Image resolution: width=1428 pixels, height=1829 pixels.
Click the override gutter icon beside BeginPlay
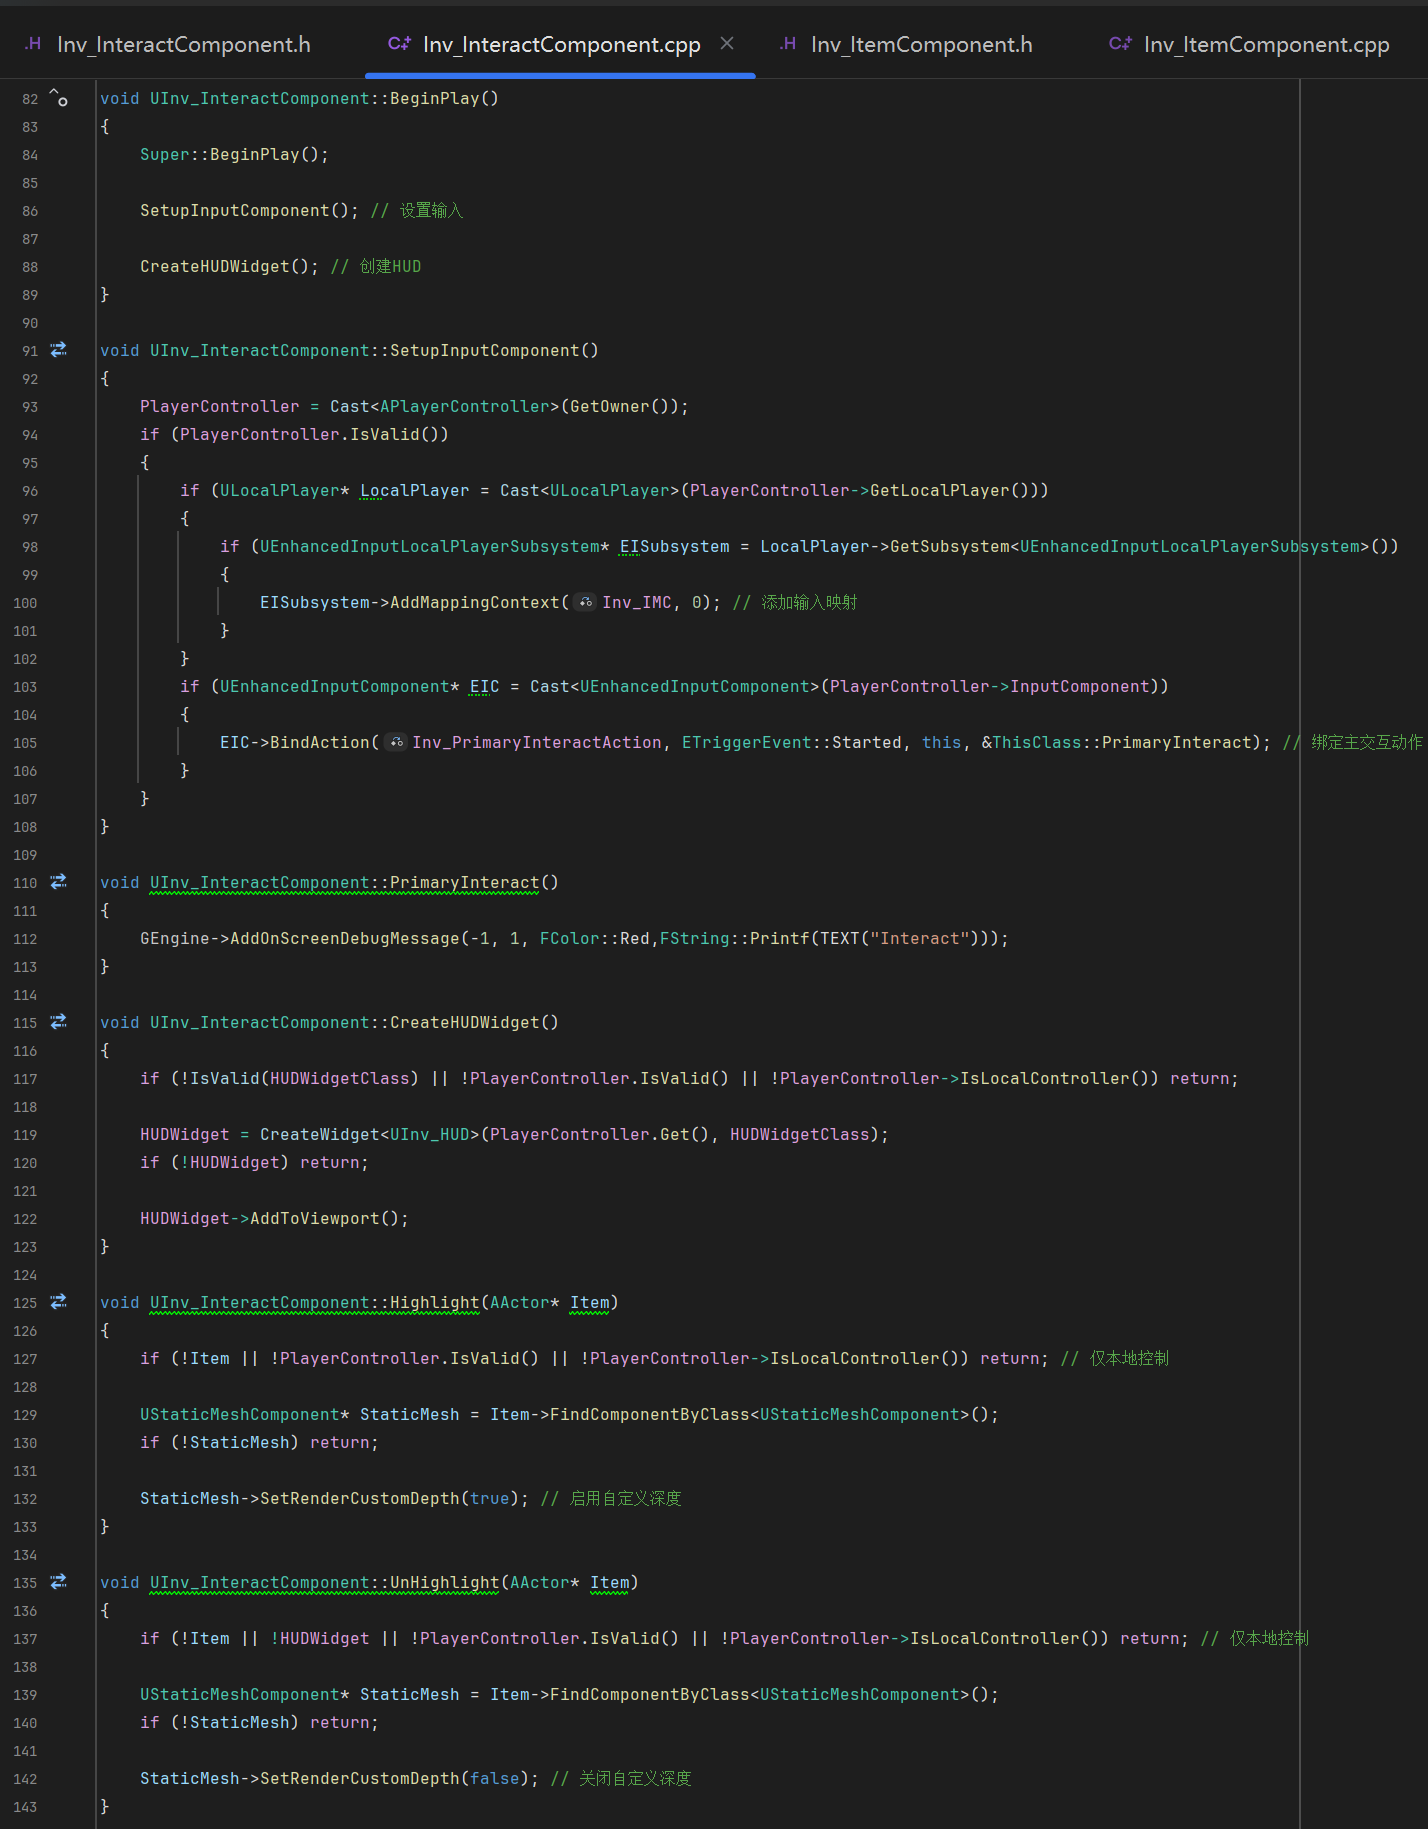pos(59,98)
